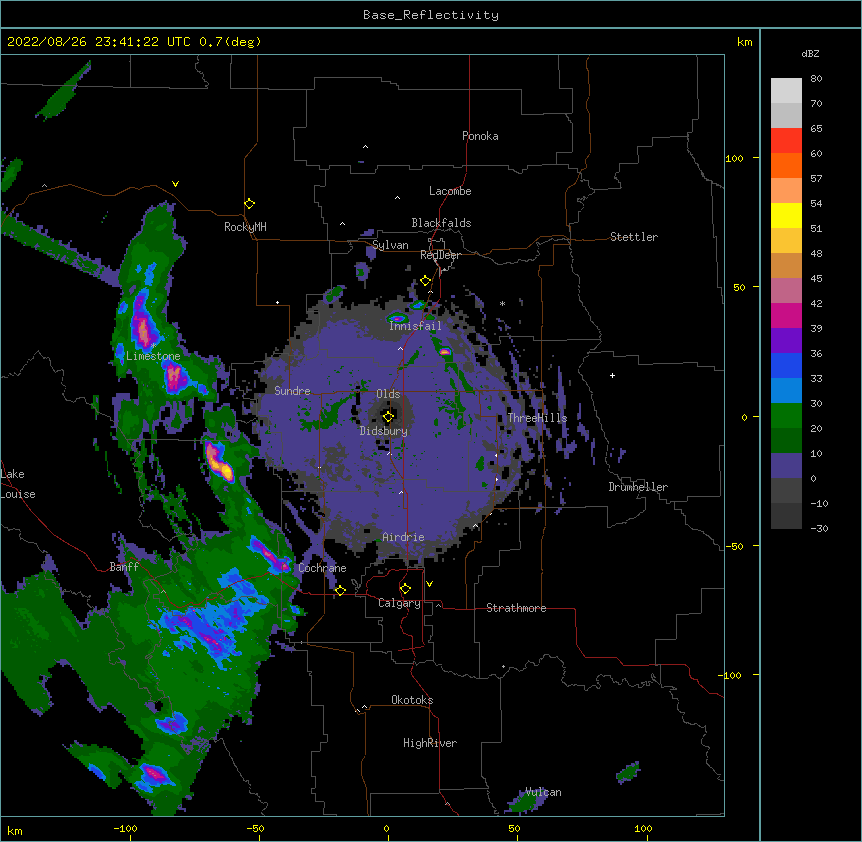Pick the slate purple 0-10 dBZ legend swatch
This screenshot has width=862, height=842.
click(786, 466)
